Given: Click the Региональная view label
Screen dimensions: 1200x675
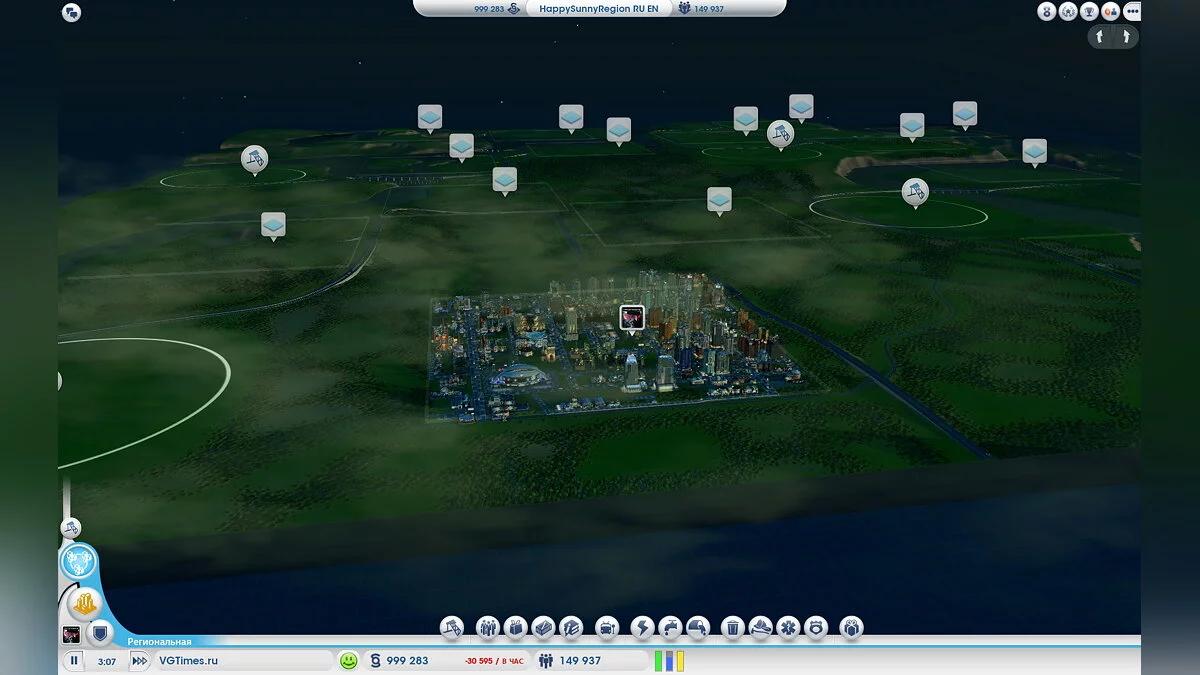Looking at the screenshot, I should (x=160, y=642).
